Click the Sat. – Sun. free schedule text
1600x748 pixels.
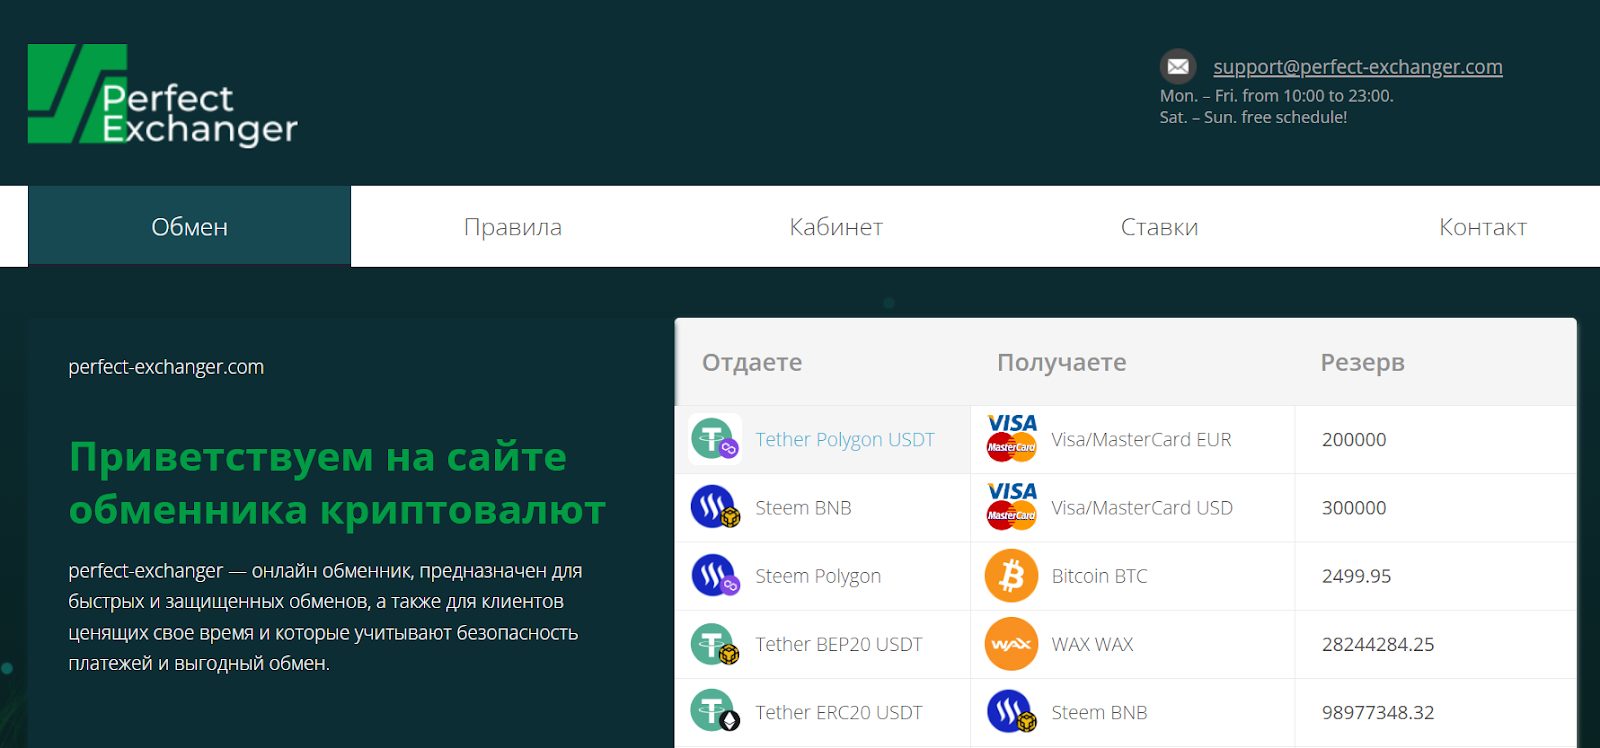(x=1253, y=117)
